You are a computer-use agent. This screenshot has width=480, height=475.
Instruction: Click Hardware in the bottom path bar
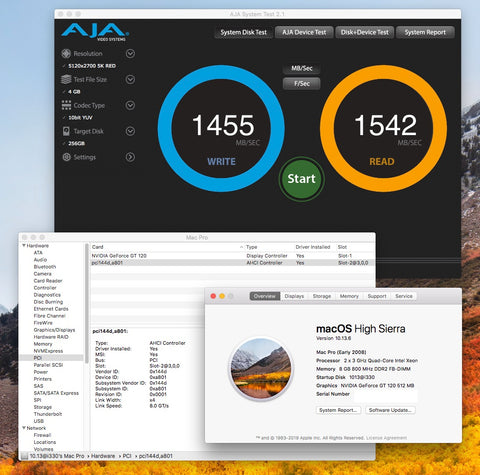click(103, 456)
